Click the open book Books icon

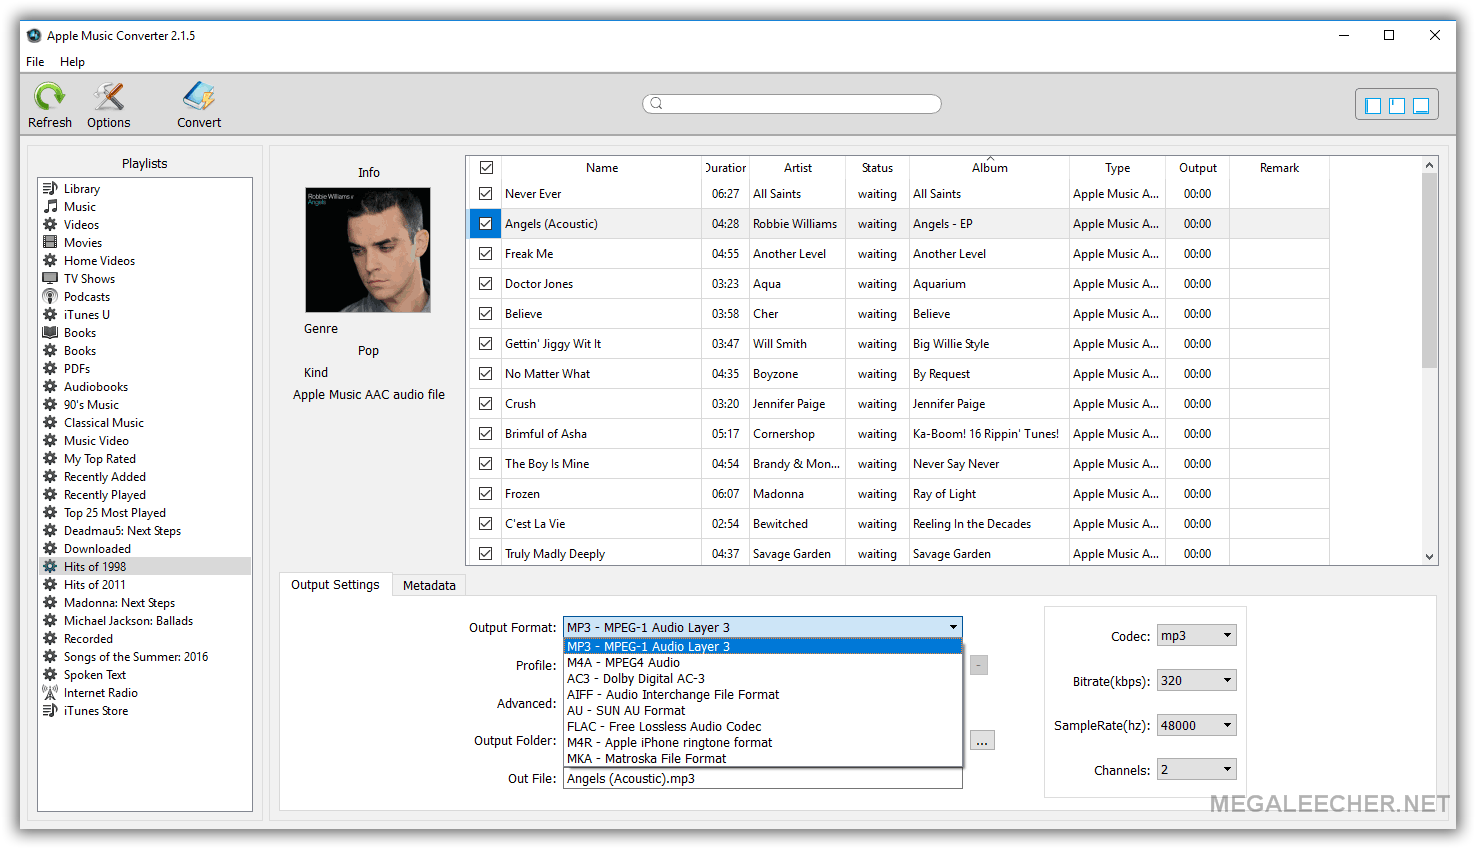(x=50, y=332)
